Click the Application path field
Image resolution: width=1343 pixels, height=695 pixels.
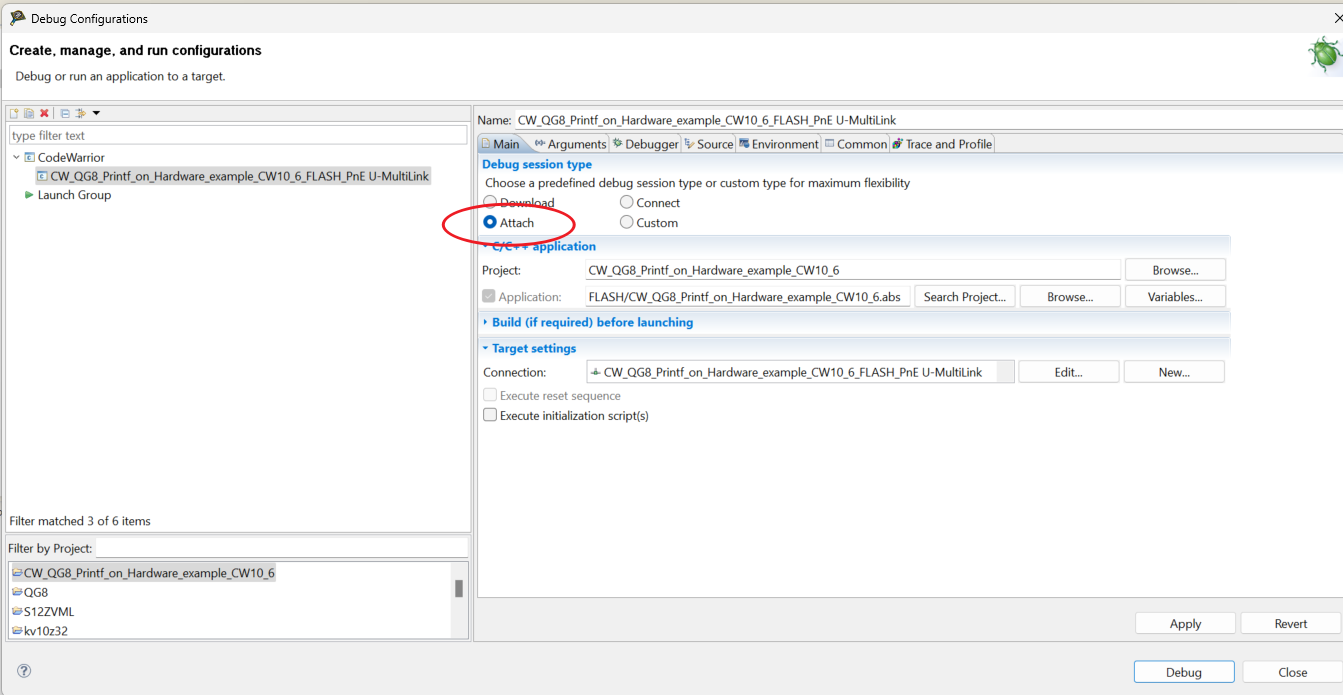coord(748,296)
